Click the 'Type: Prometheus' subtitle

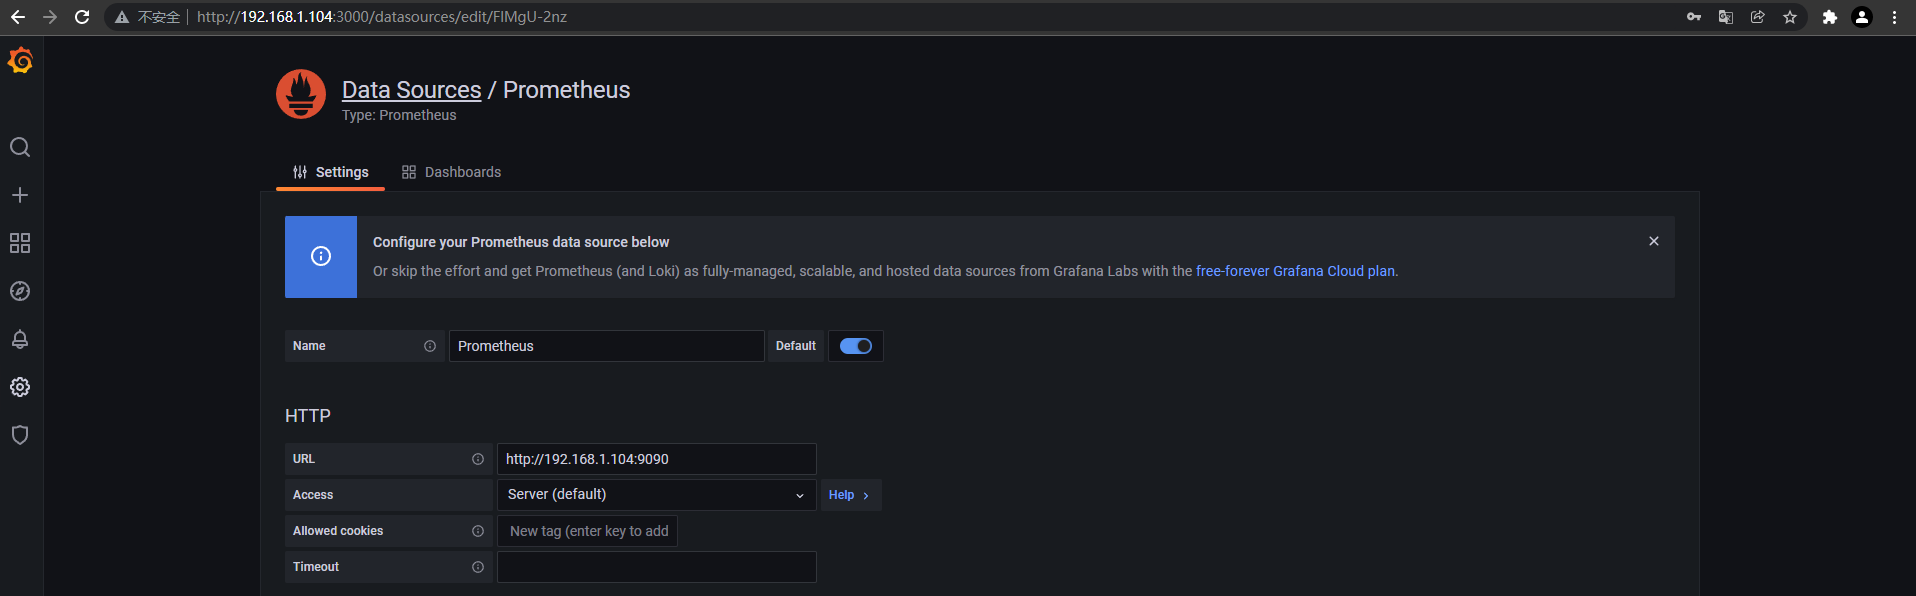[x=399, y=115]
